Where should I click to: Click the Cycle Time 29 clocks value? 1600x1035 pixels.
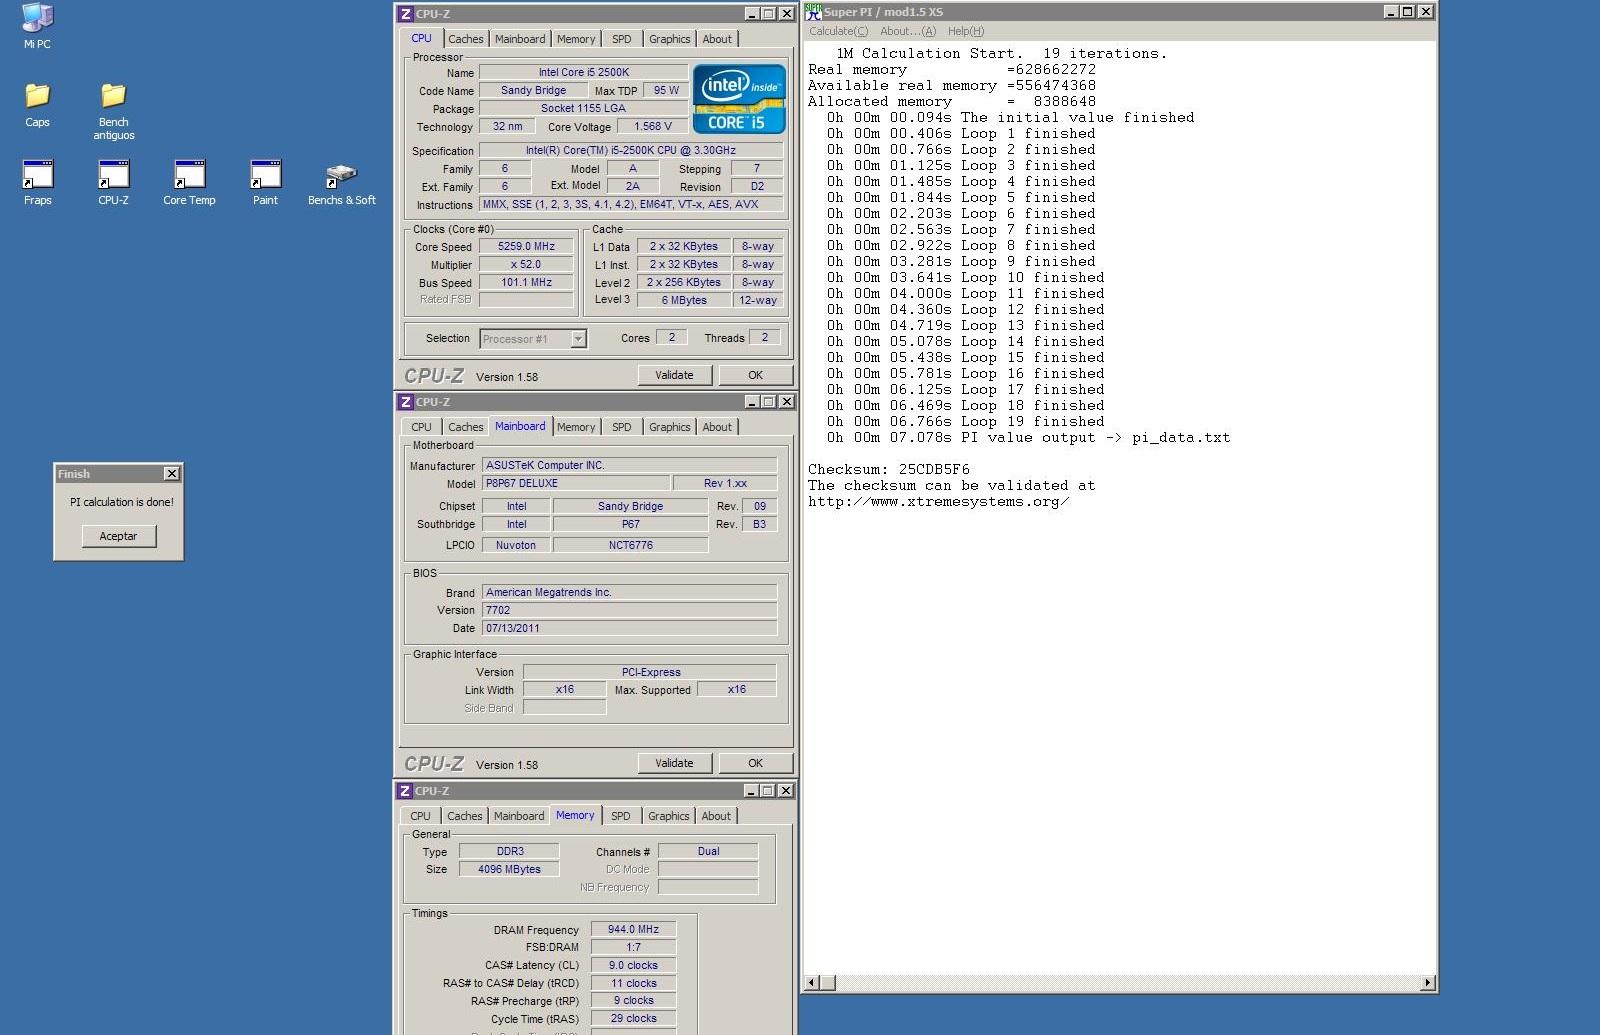click(633, 1018)
